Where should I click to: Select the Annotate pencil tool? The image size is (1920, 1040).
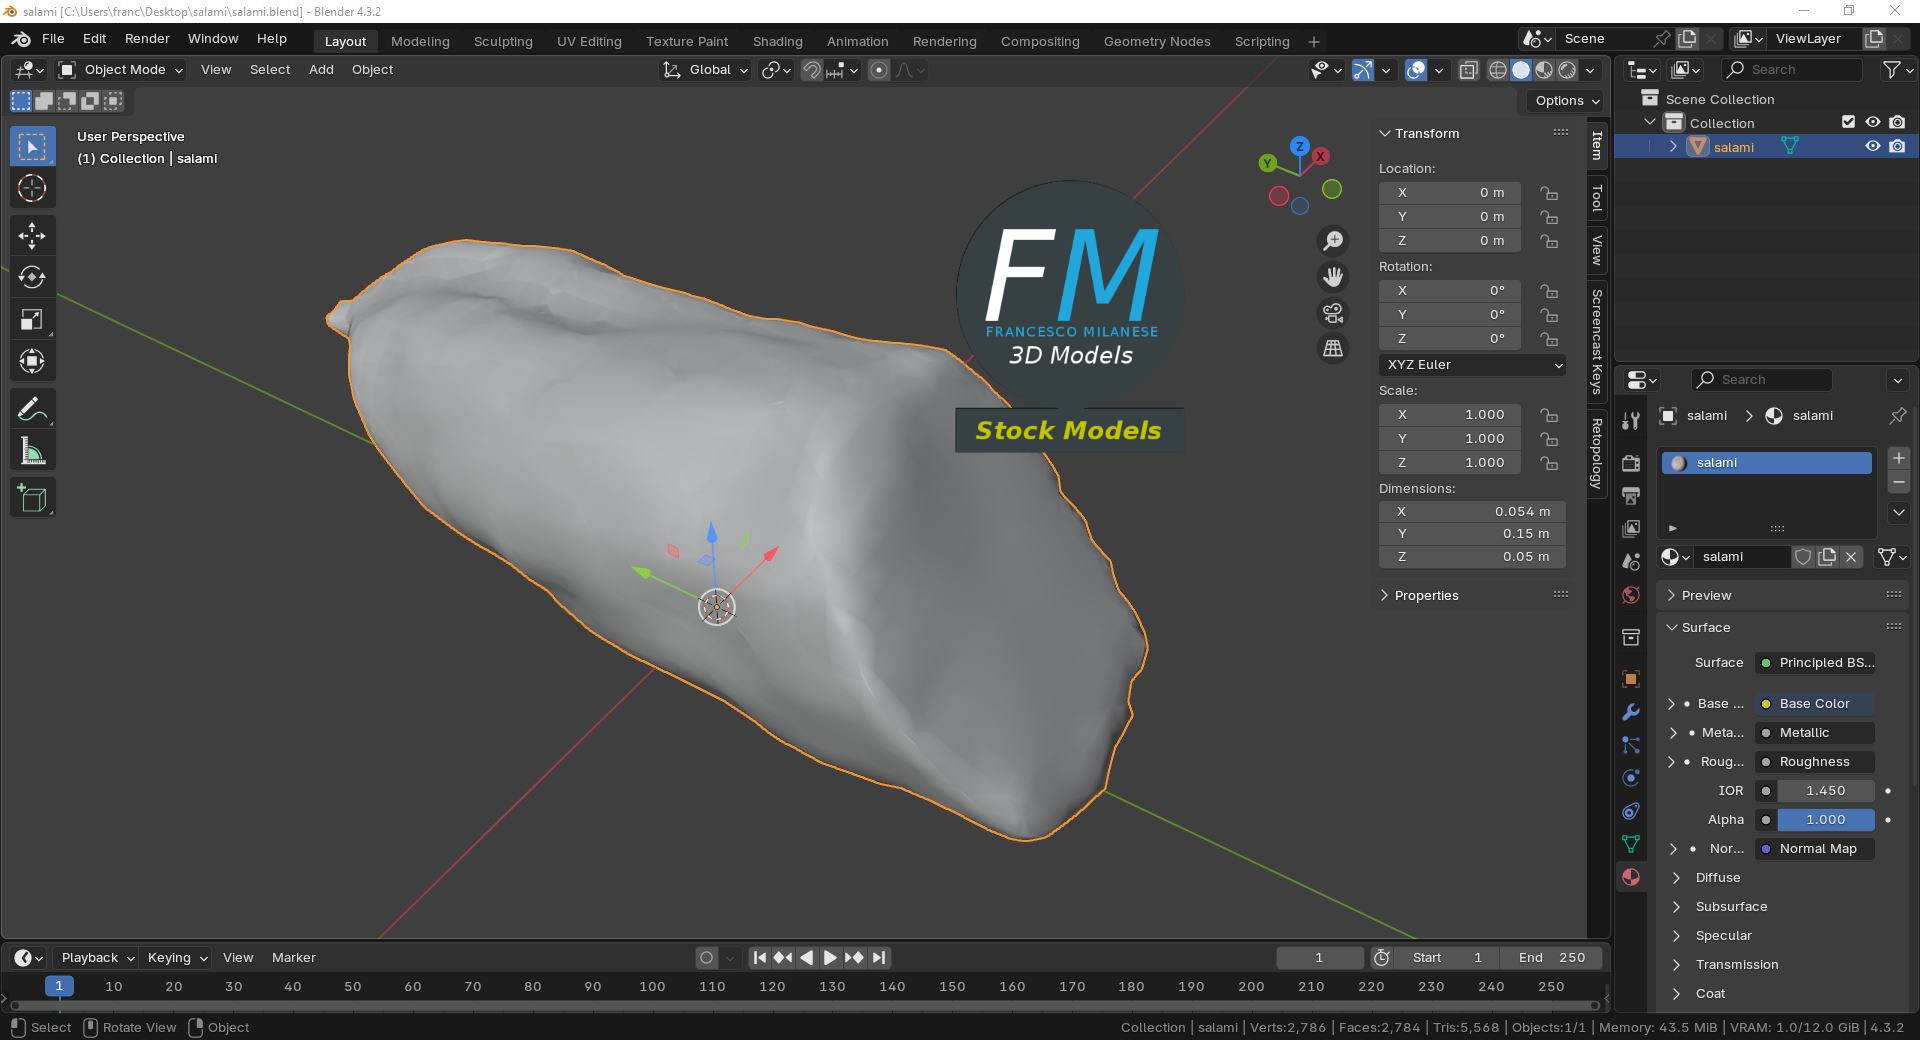click(x=32, y=409)
